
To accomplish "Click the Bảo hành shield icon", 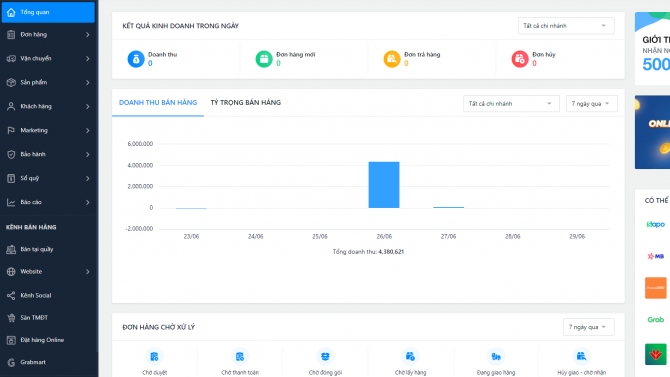I will pos(11,154).
